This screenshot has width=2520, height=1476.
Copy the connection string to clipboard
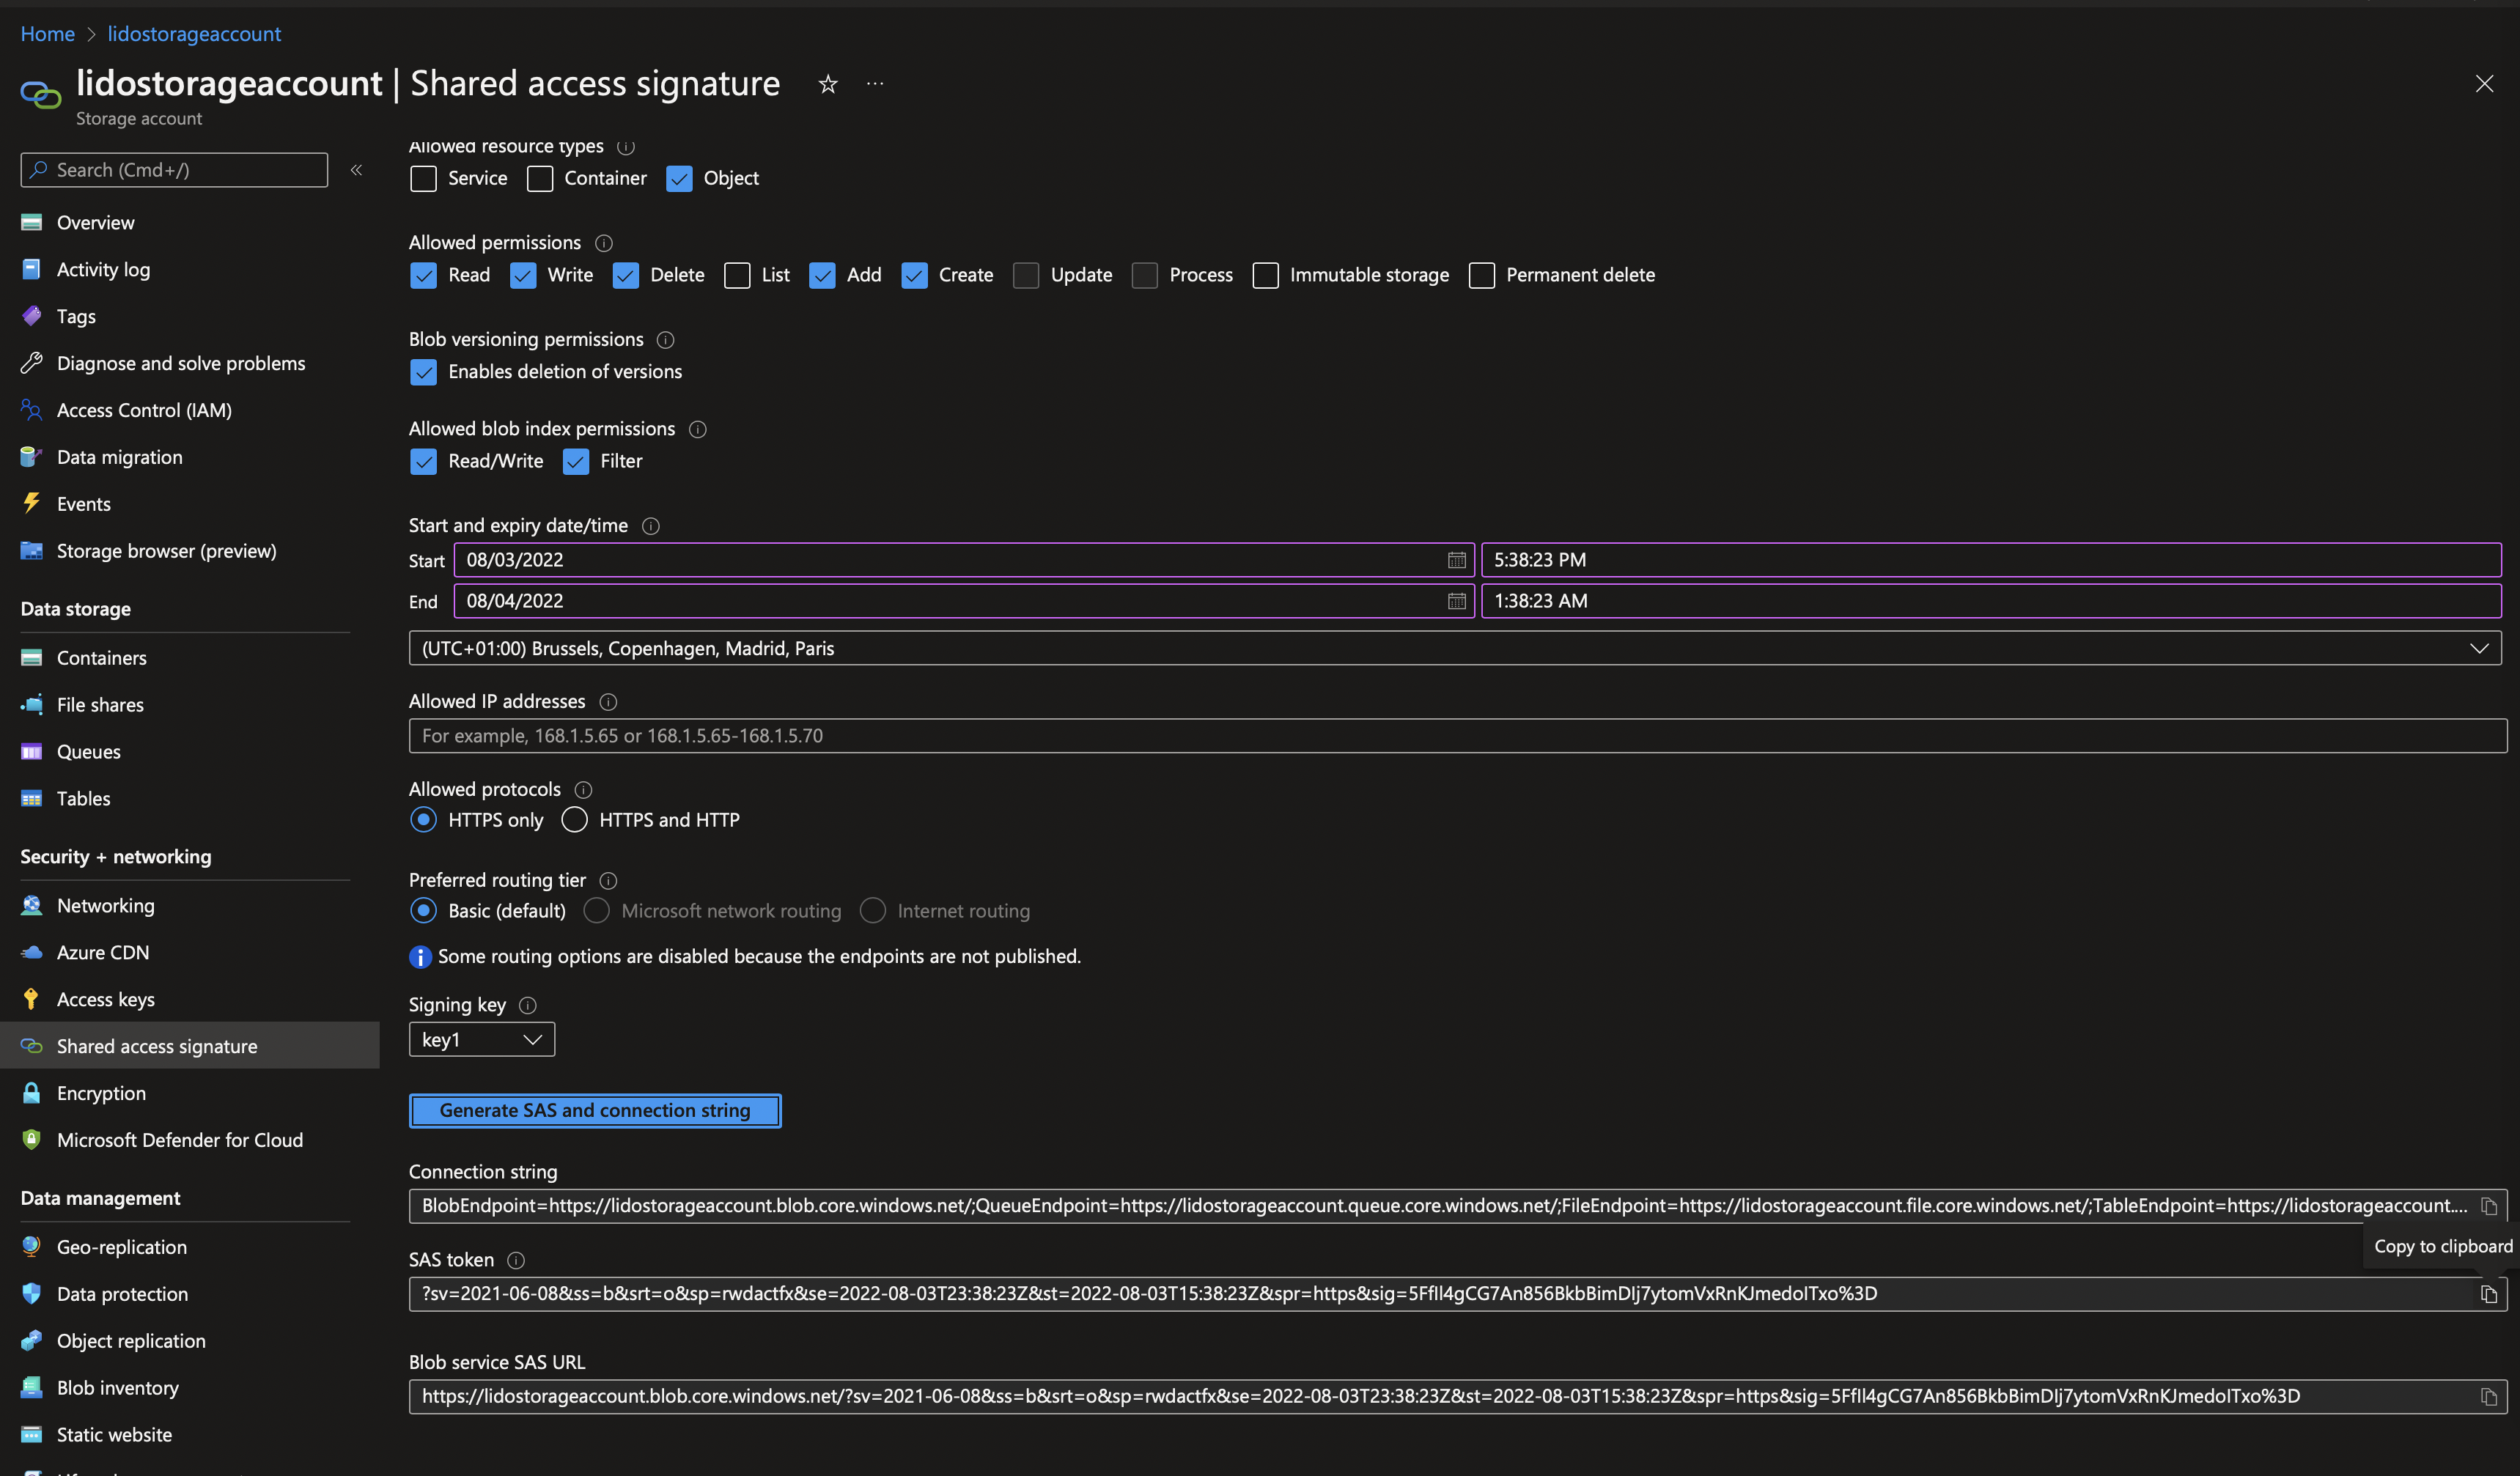coord(2488,1206)
